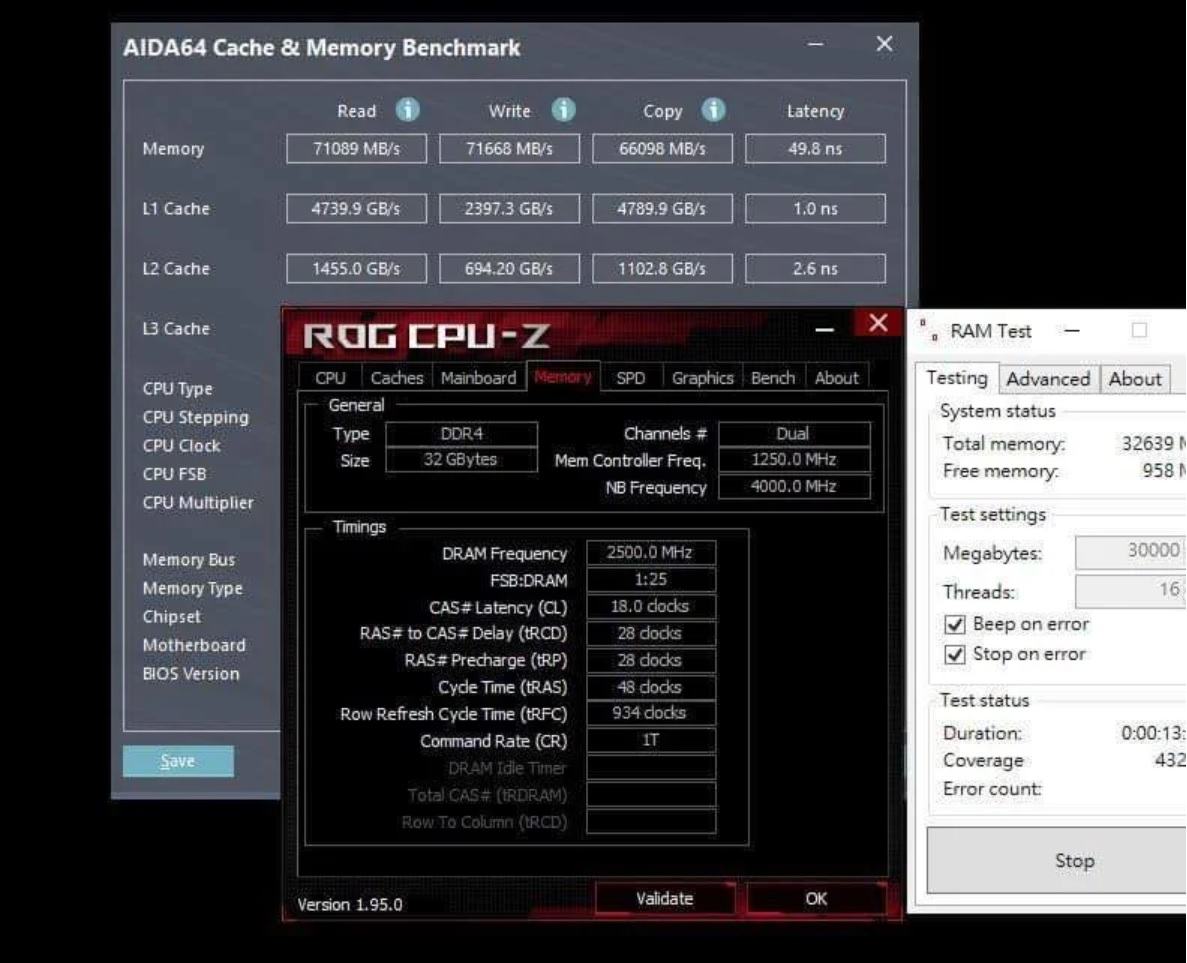Click the DRAM Frequency 2500.0 MHz value
The height and width of the screenshot is (963, 1187).
[x=650, y=553]
